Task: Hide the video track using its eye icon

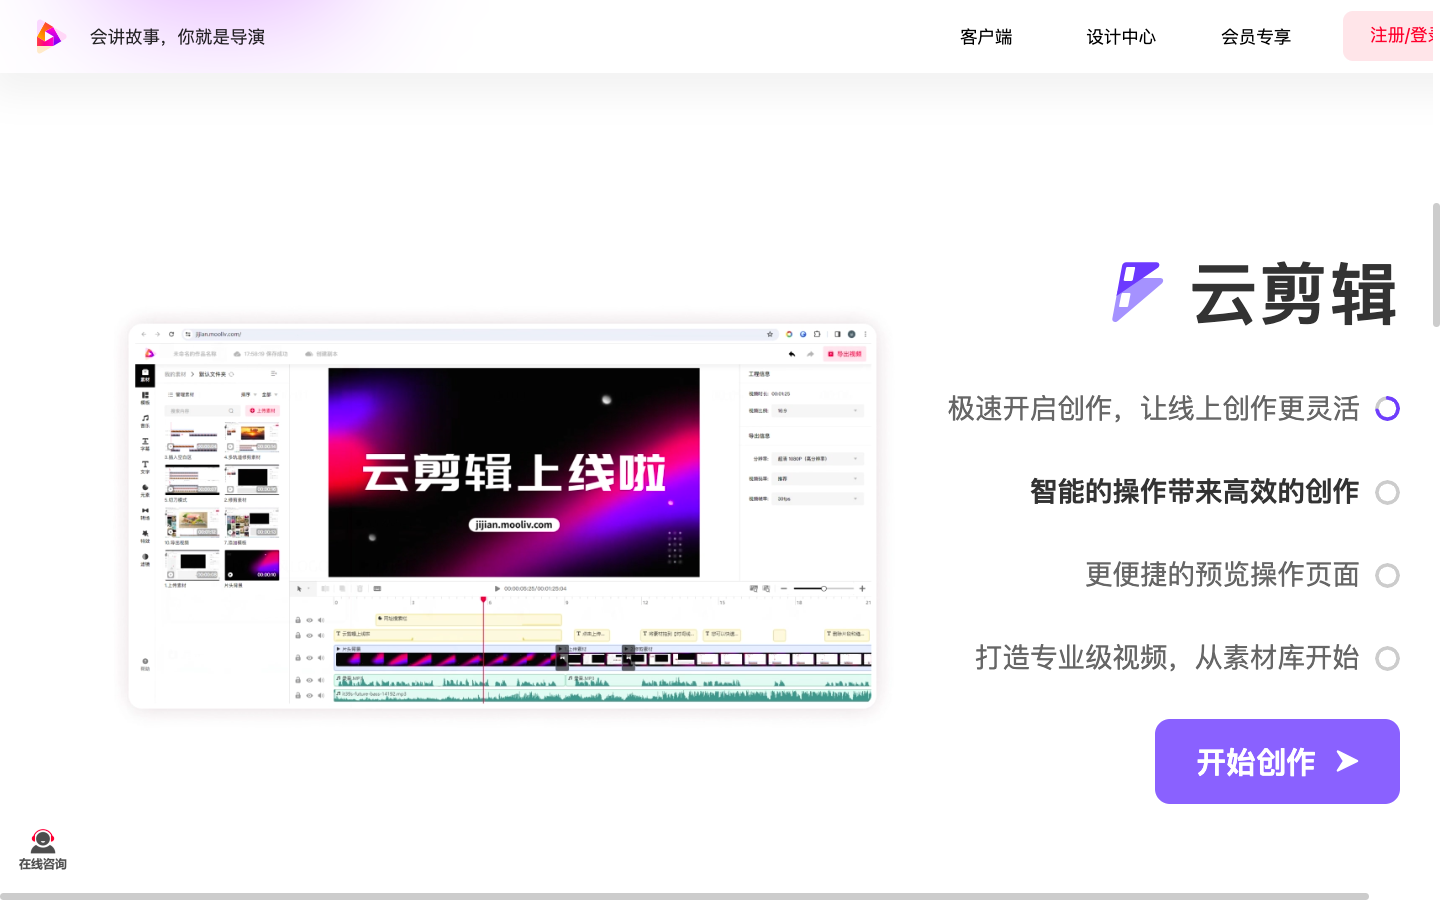Action: coord(308,658)
